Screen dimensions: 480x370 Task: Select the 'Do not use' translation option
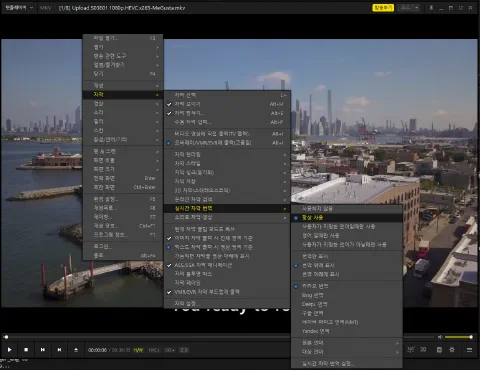347,209
